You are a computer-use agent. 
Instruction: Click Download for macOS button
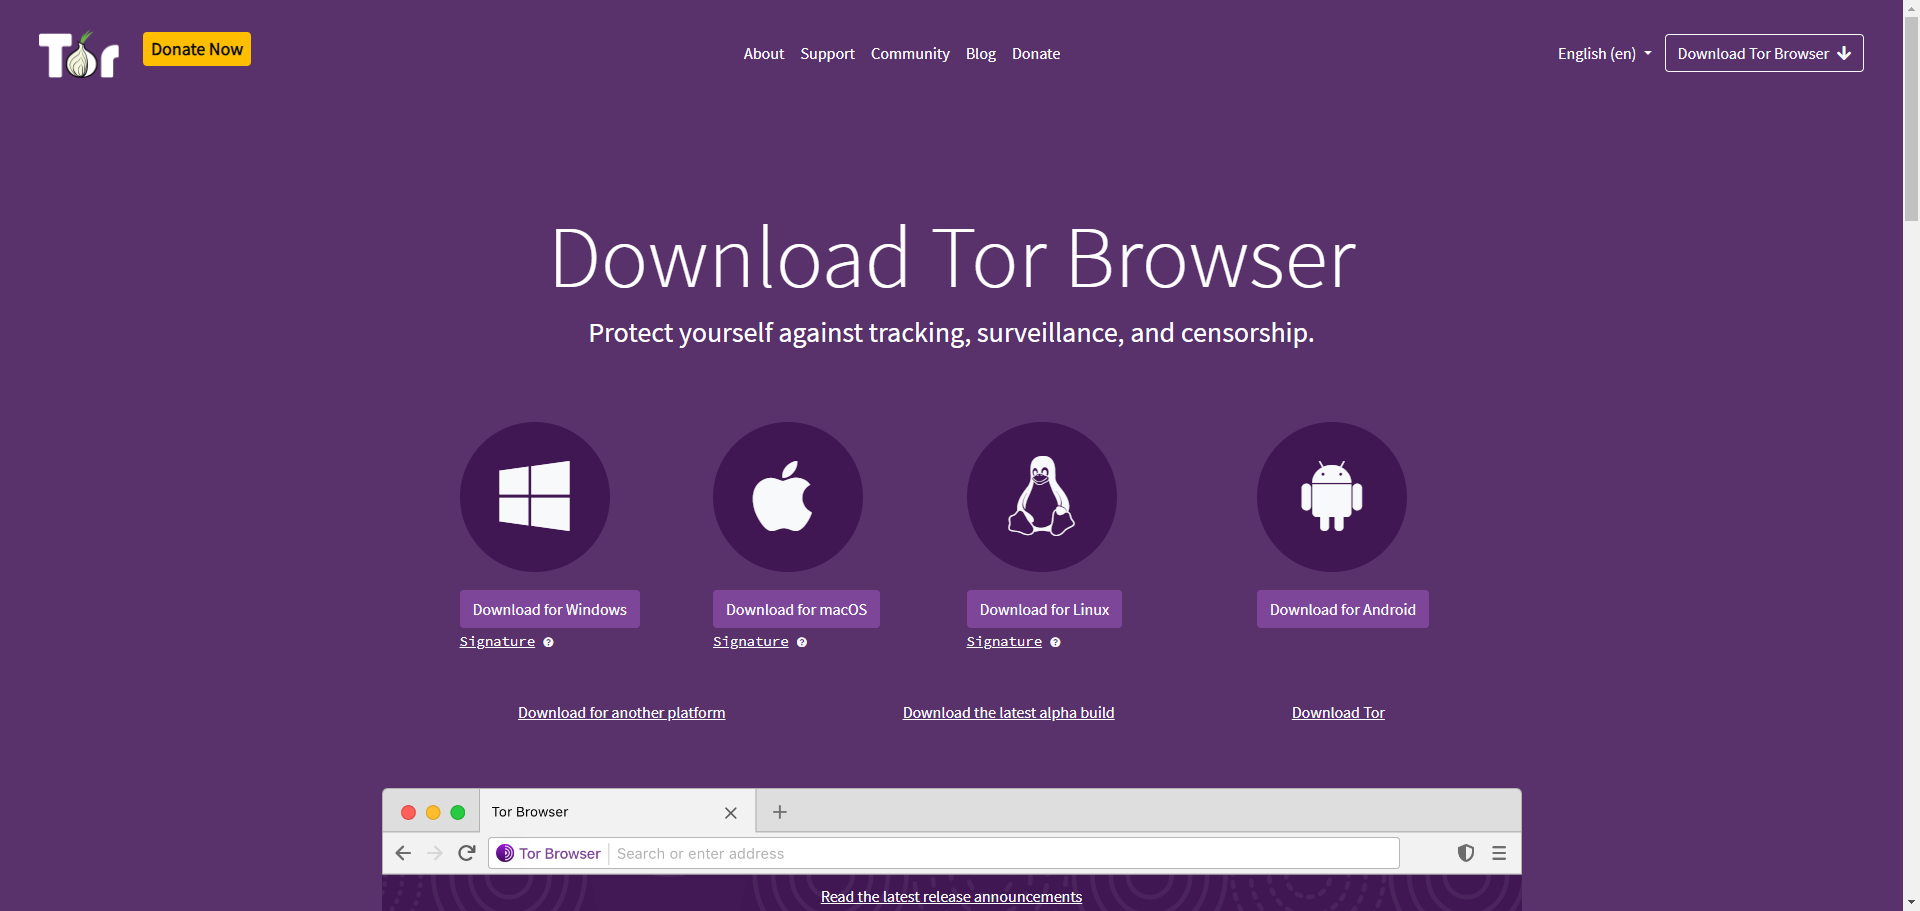(x=796, y=609)
